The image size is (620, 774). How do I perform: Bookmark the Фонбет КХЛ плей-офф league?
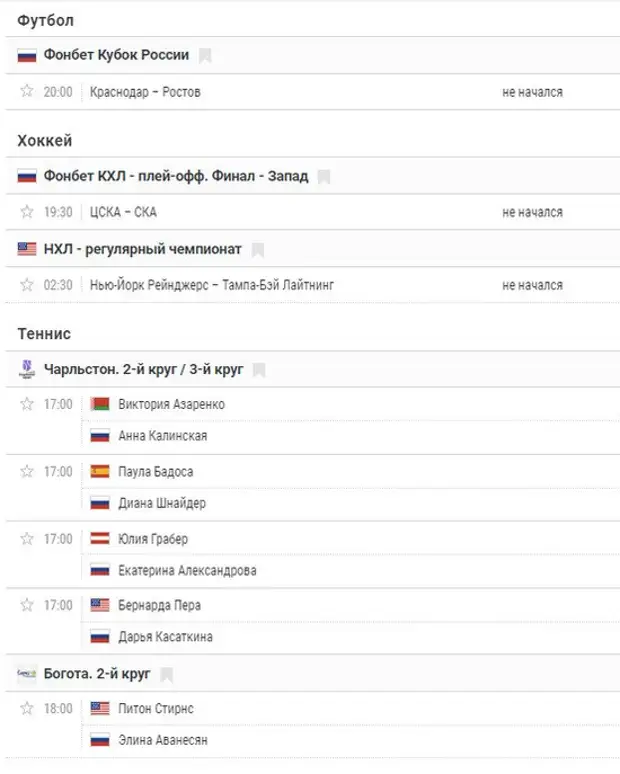click(x=324, y=176)
